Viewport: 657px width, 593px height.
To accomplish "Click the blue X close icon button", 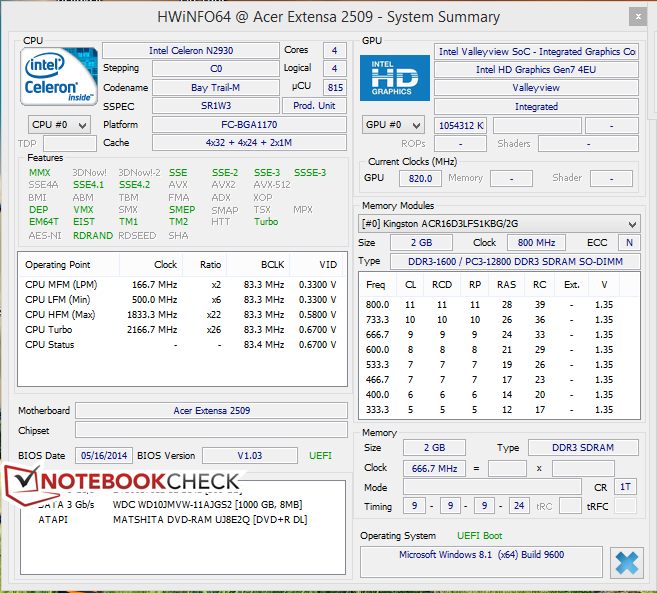I will [627, 563].
